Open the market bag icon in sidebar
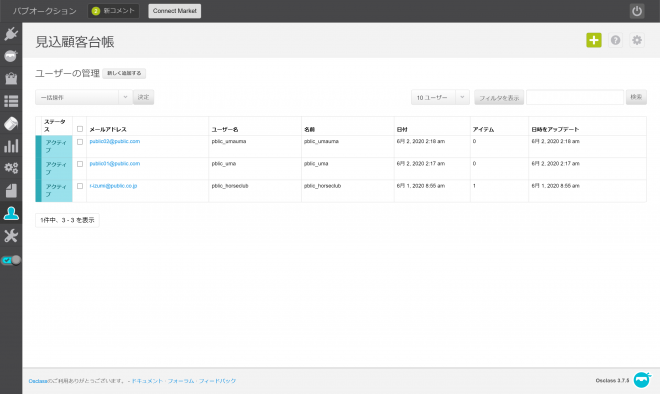Image resolution: width=660 pixels, height=394 pixels. [x=11, y=78]
